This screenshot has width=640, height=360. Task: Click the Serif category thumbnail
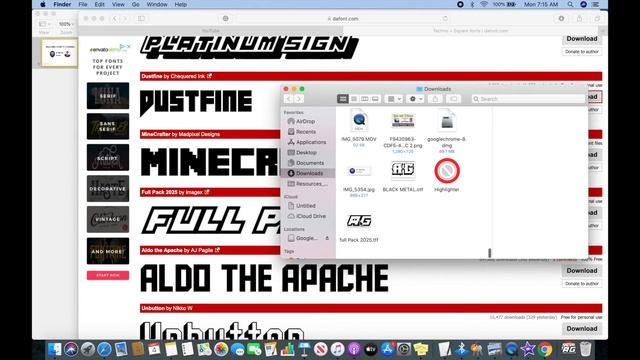(108, 96)
